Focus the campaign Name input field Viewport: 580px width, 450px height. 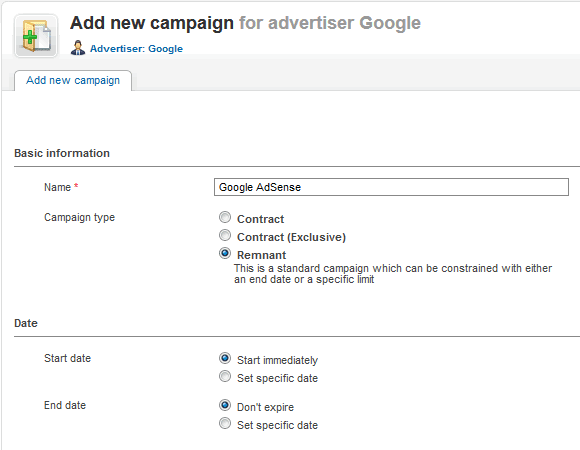[391, 187]
